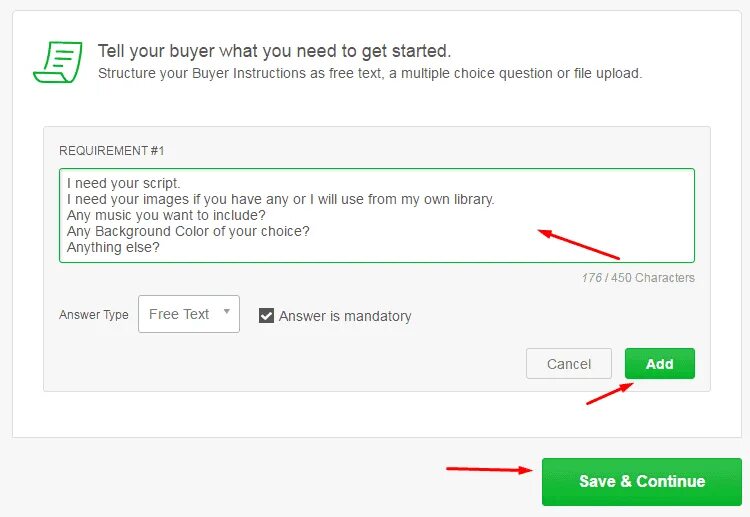
Task: Click the Save & Continue button
Action: click(x=641, y=481)
